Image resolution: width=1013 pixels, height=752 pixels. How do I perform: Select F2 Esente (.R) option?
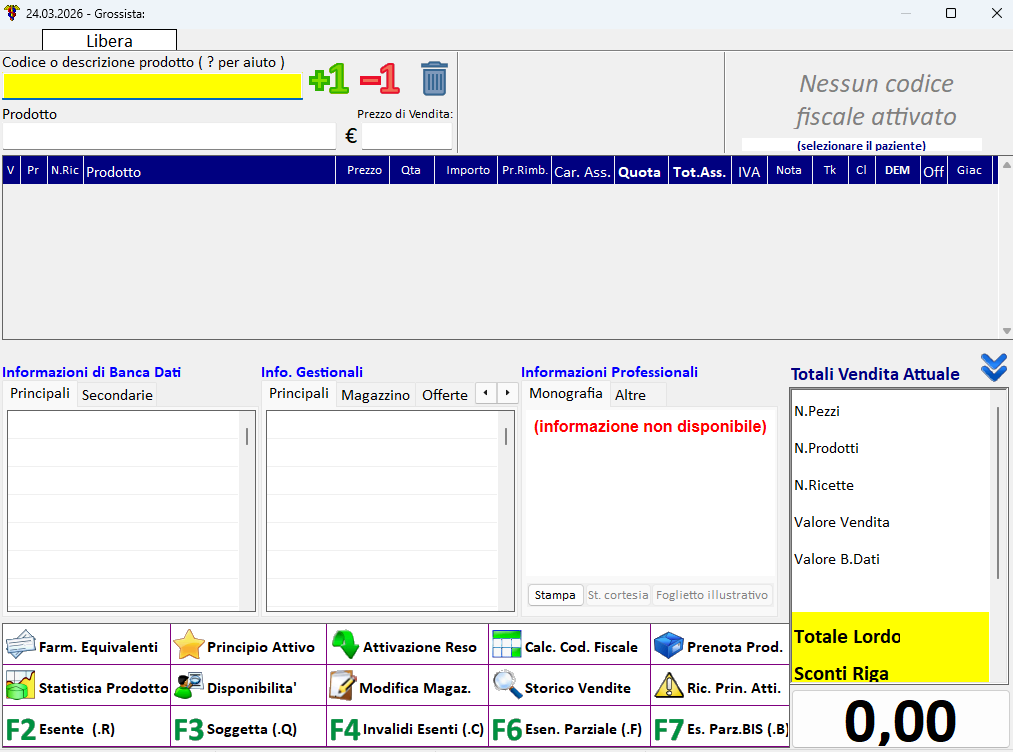[87, 727]
